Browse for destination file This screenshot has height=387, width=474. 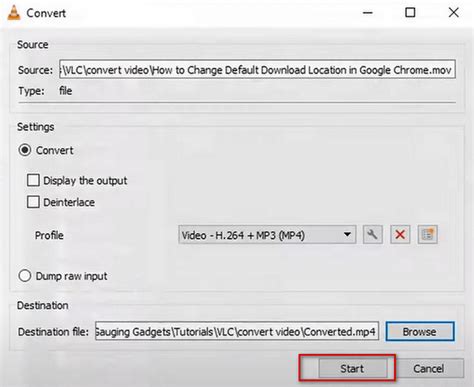(x=420, y=331)
